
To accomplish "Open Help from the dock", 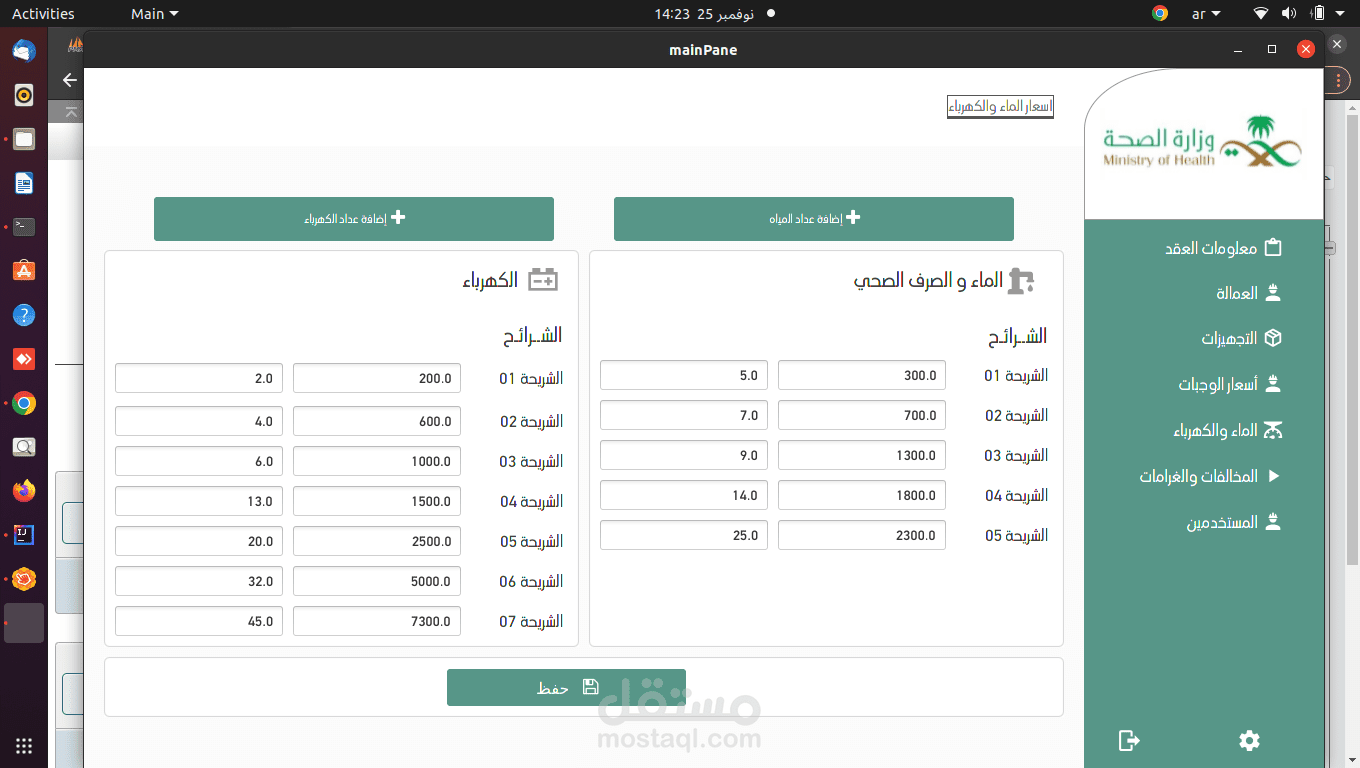I will (x=24, y=315).
